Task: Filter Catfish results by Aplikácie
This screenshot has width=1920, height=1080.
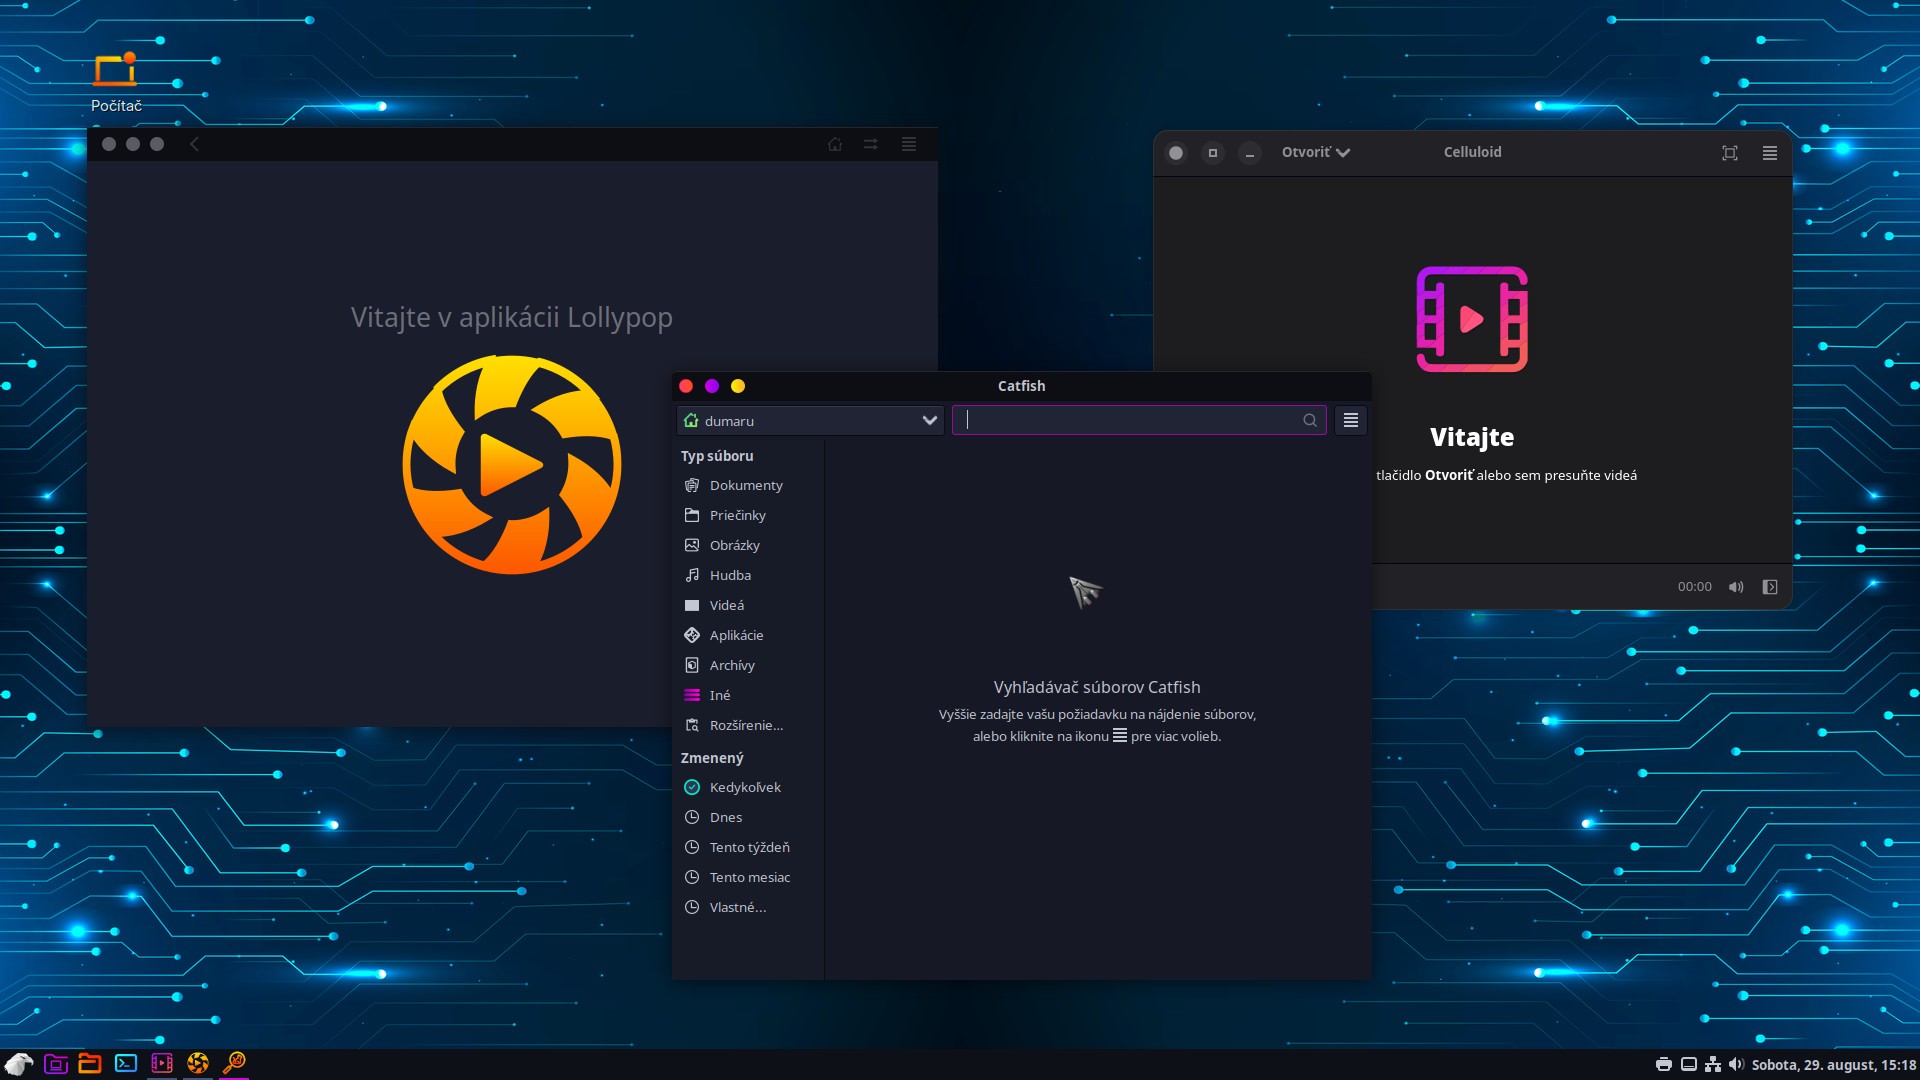Action: (748, 636)
